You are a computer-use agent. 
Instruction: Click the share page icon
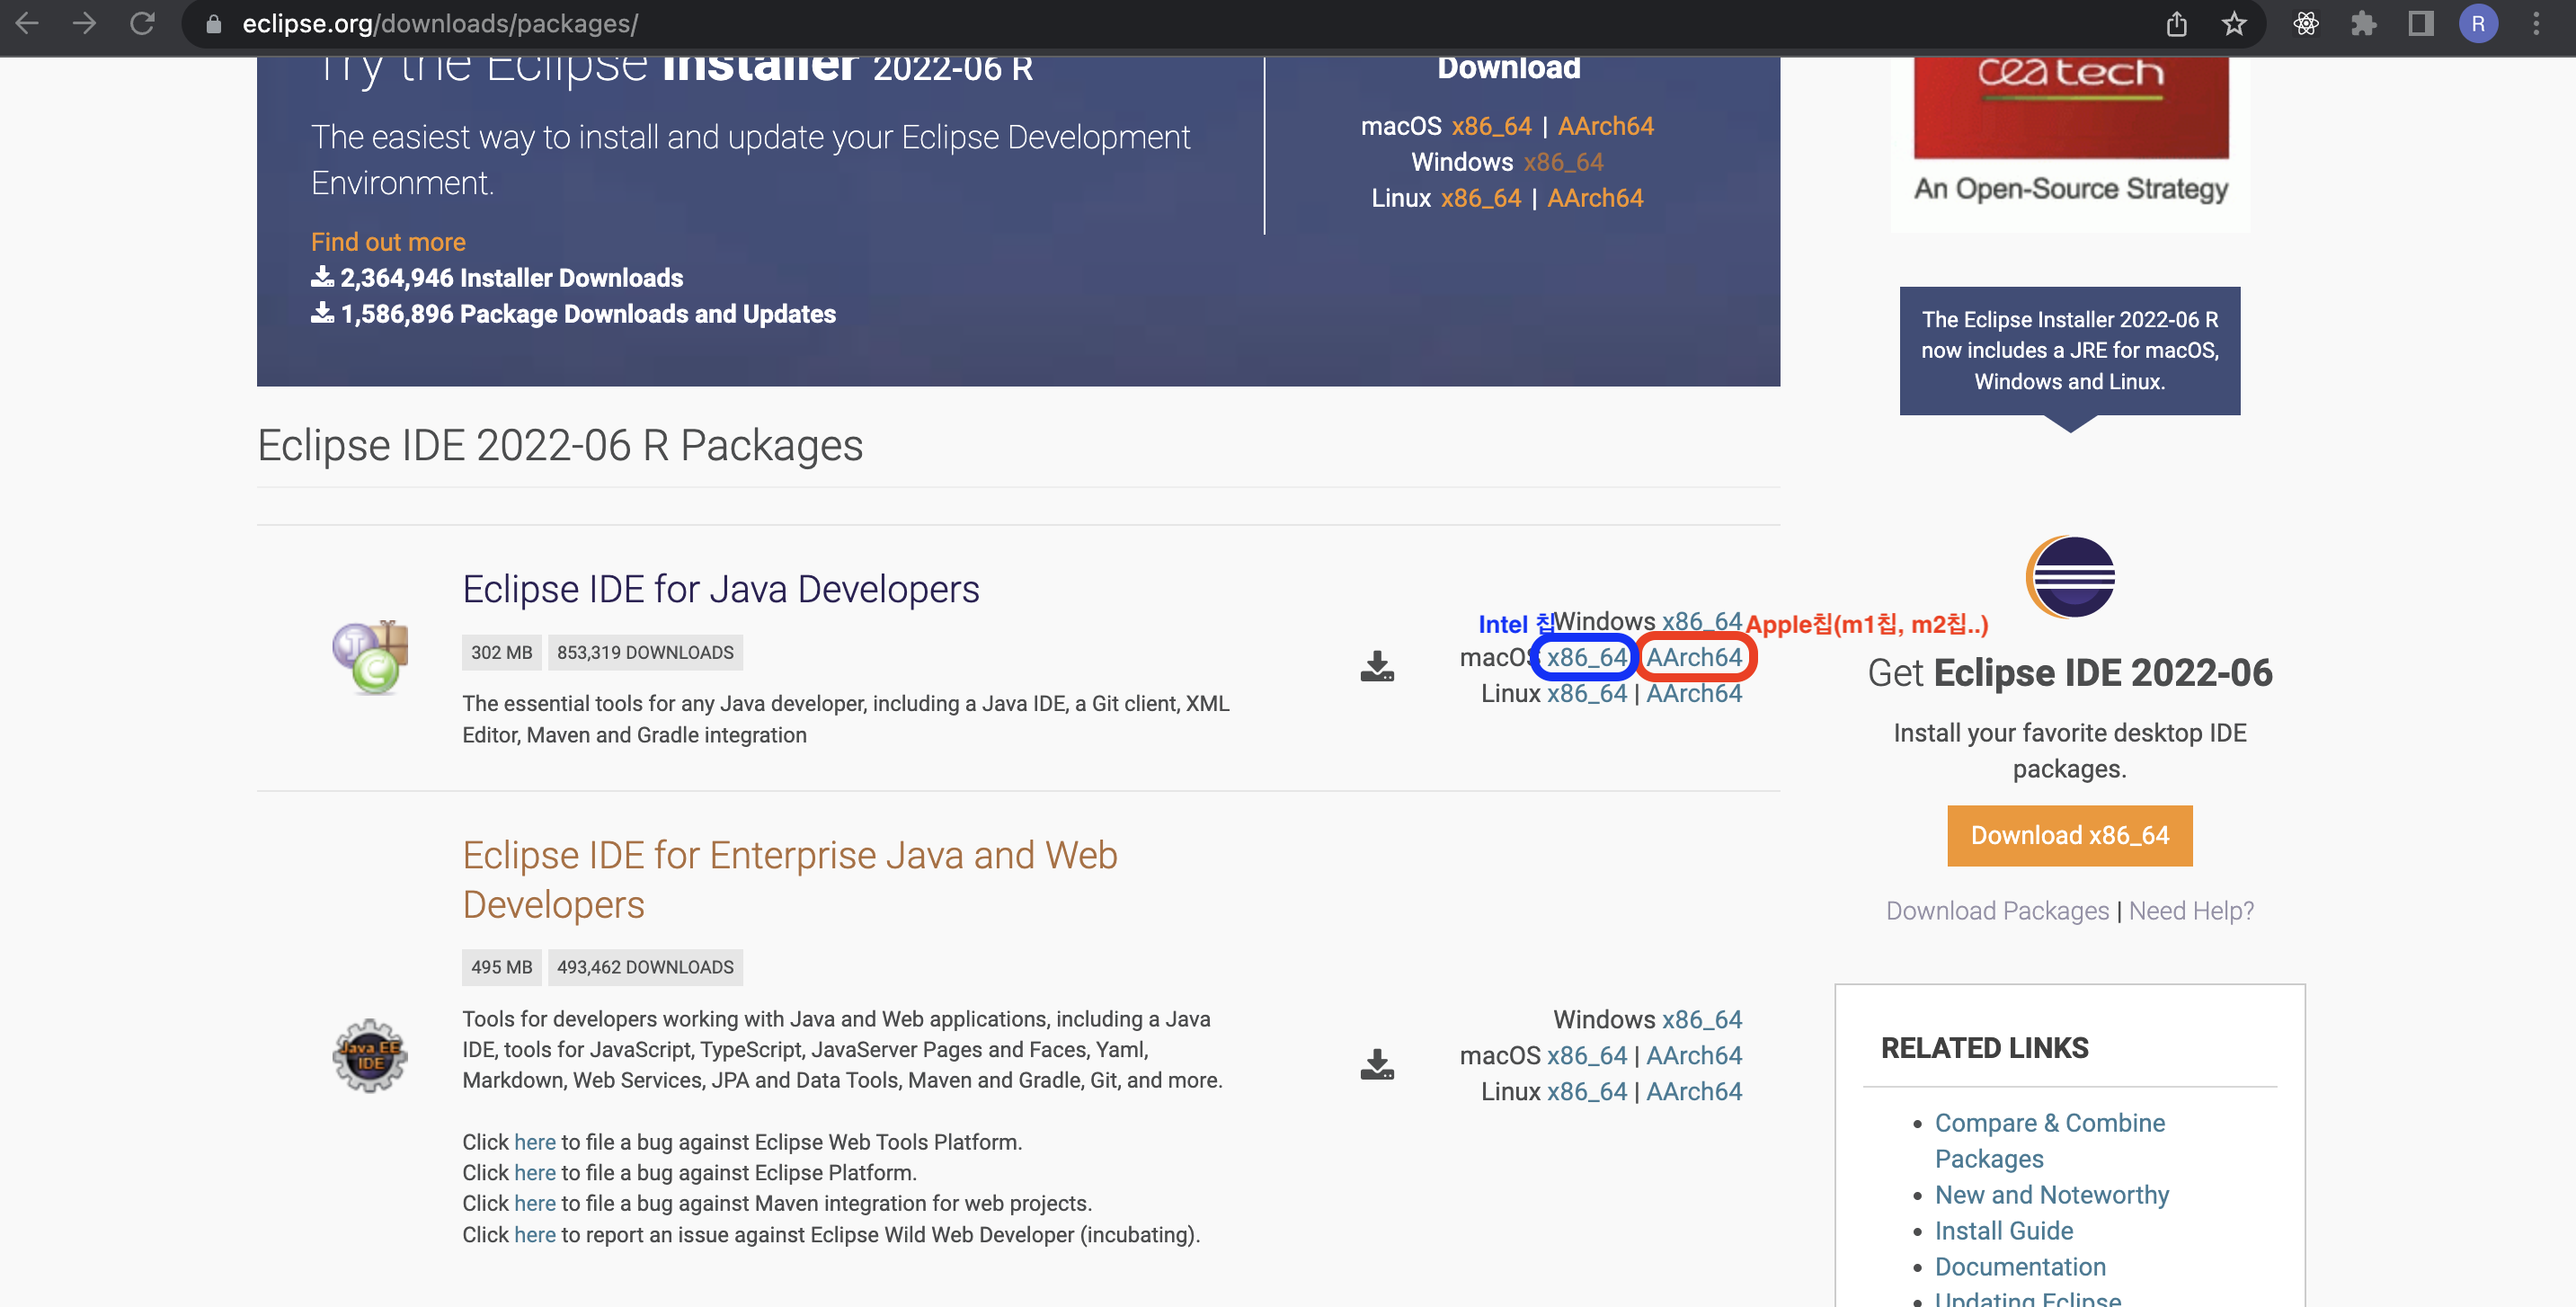click(2176, 23)
